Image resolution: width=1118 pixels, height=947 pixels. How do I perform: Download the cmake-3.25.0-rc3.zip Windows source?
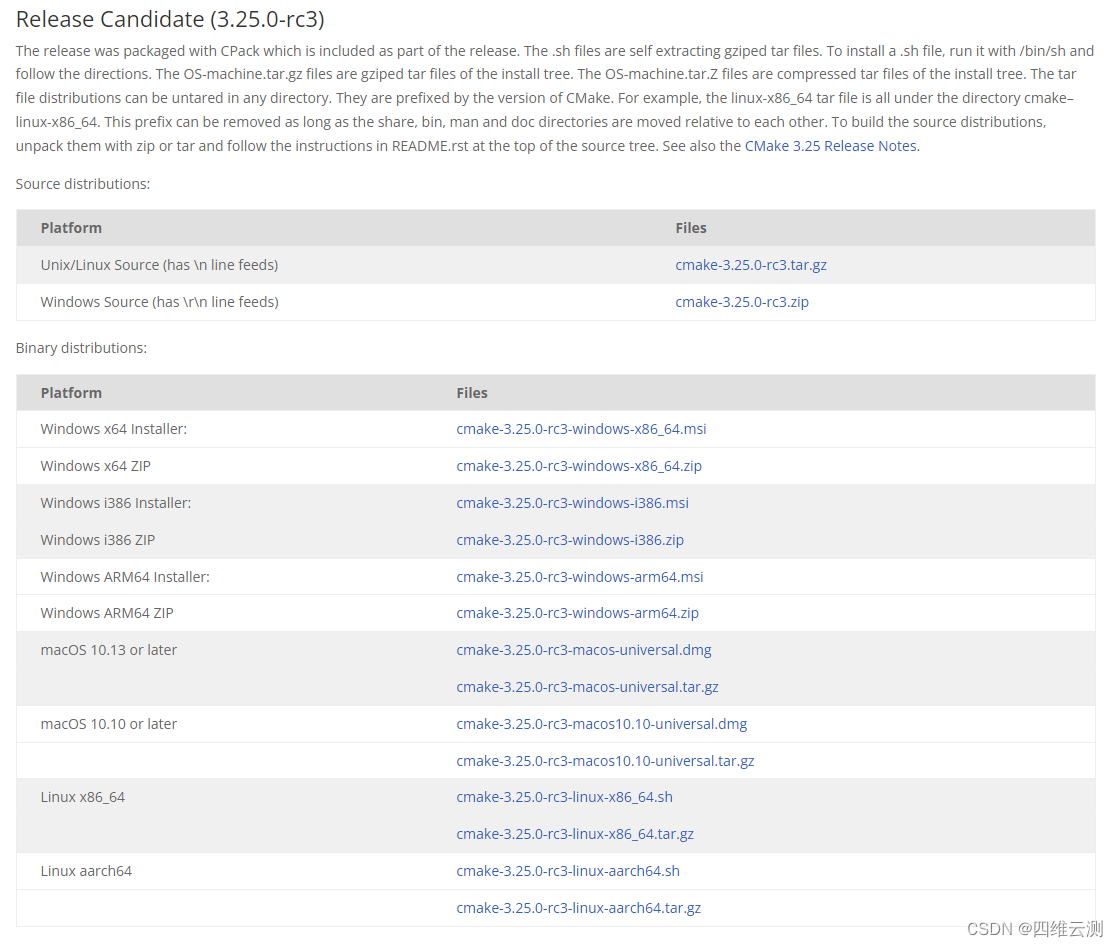tap(742, 301)
